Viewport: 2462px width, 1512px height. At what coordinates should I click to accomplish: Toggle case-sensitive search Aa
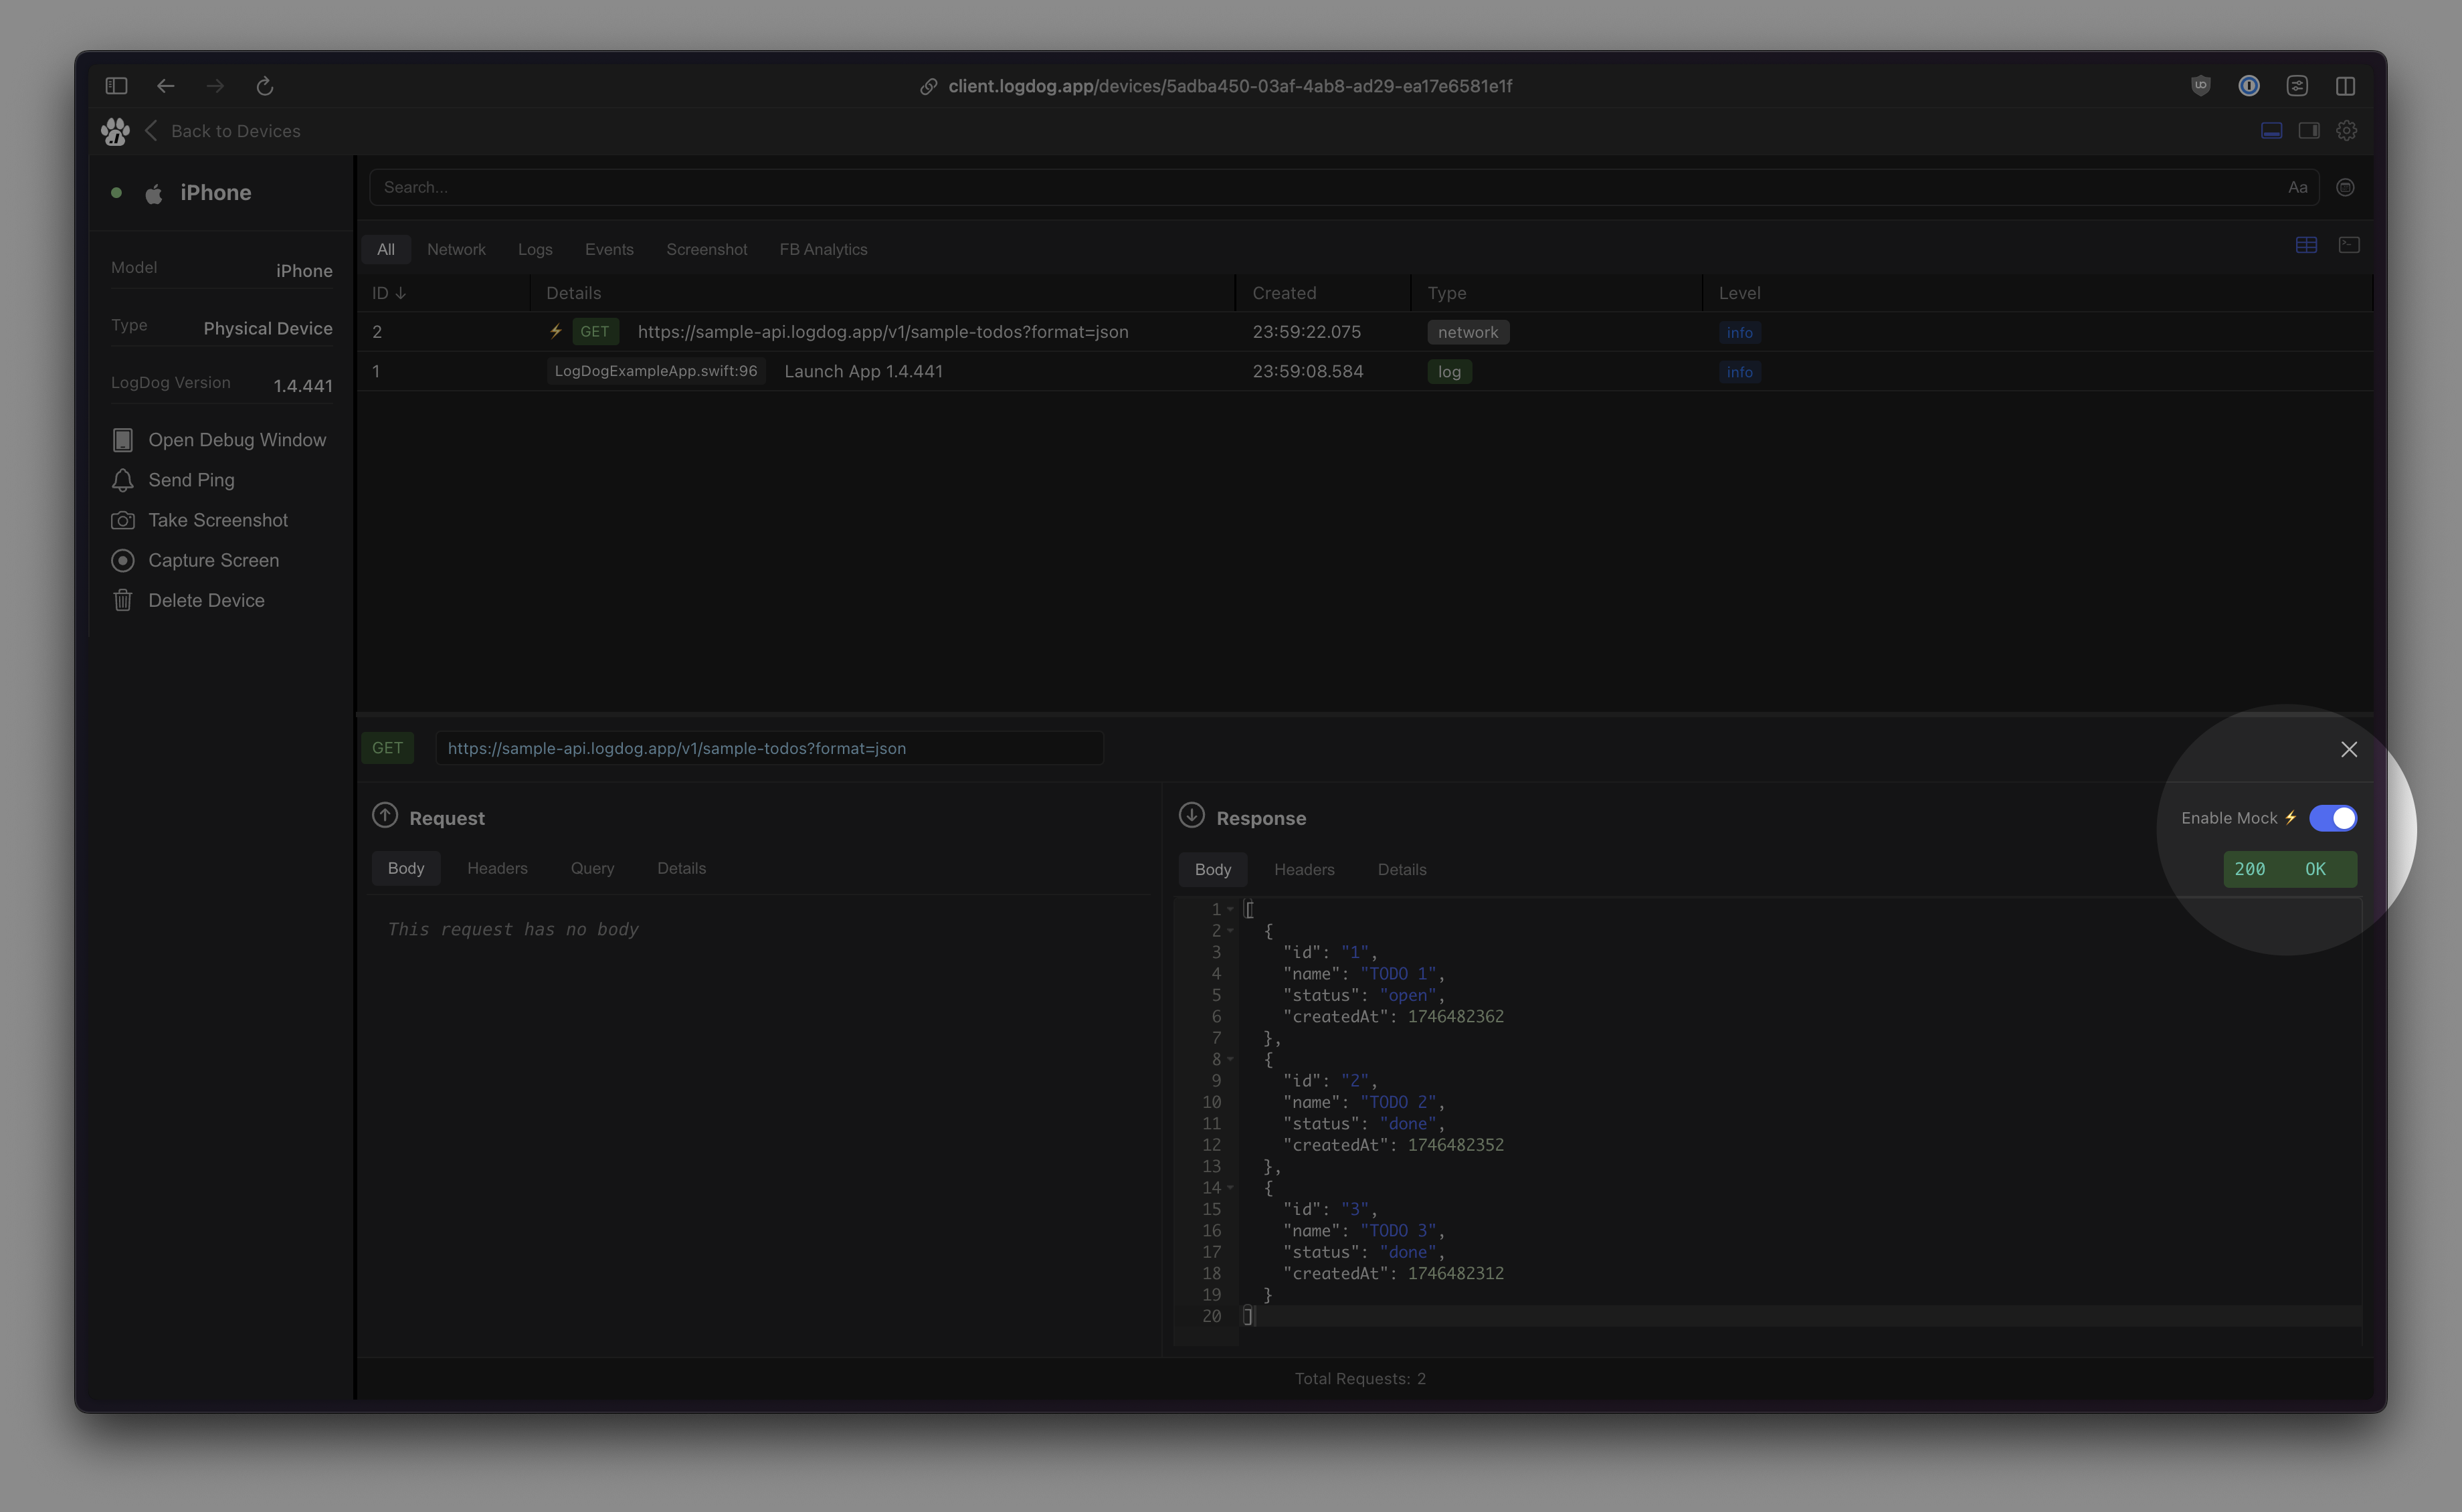pos(2298,187)
